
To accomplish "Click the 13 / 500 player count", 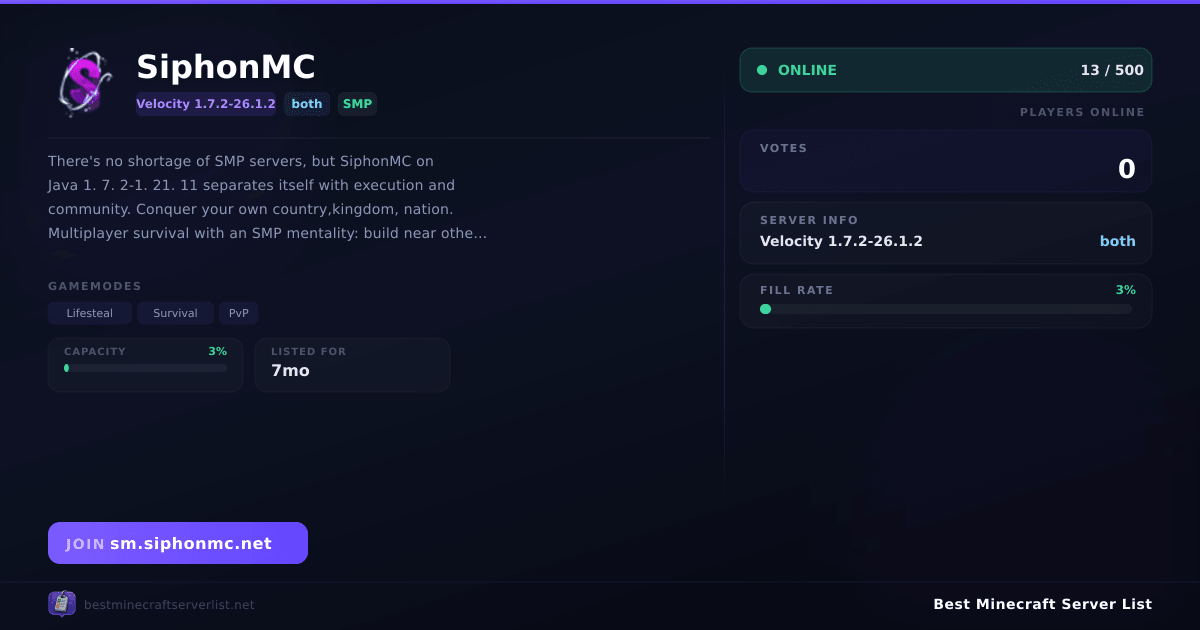I will click(1112, 70).
